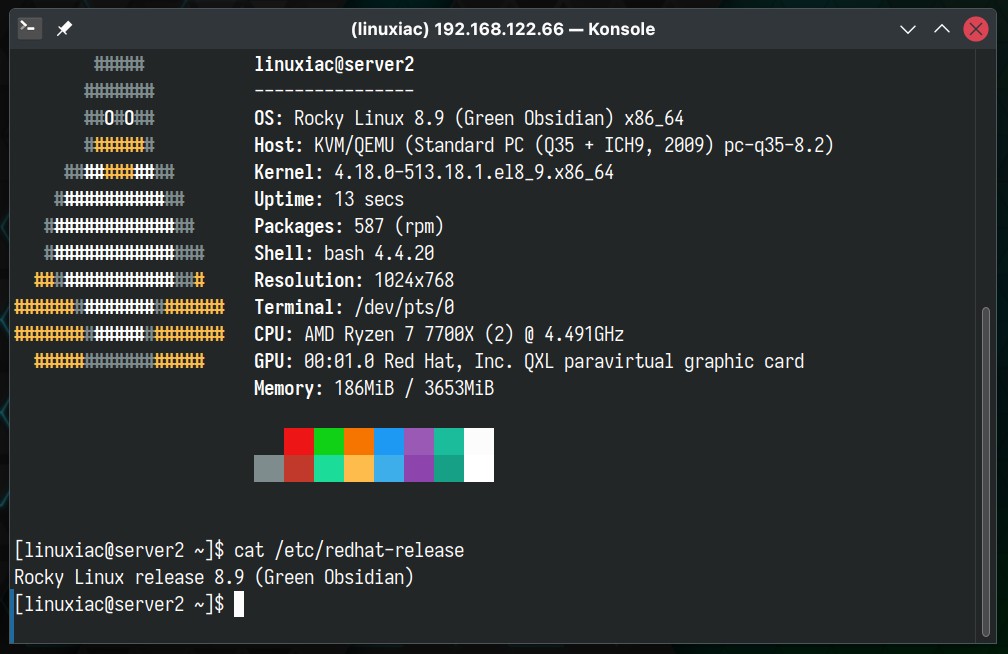This screenshot has width=1008, height=654.
Task: Click the 'CPU: AMD Ryzen 7 7700X' line
Action: click(x=439, y=334)
